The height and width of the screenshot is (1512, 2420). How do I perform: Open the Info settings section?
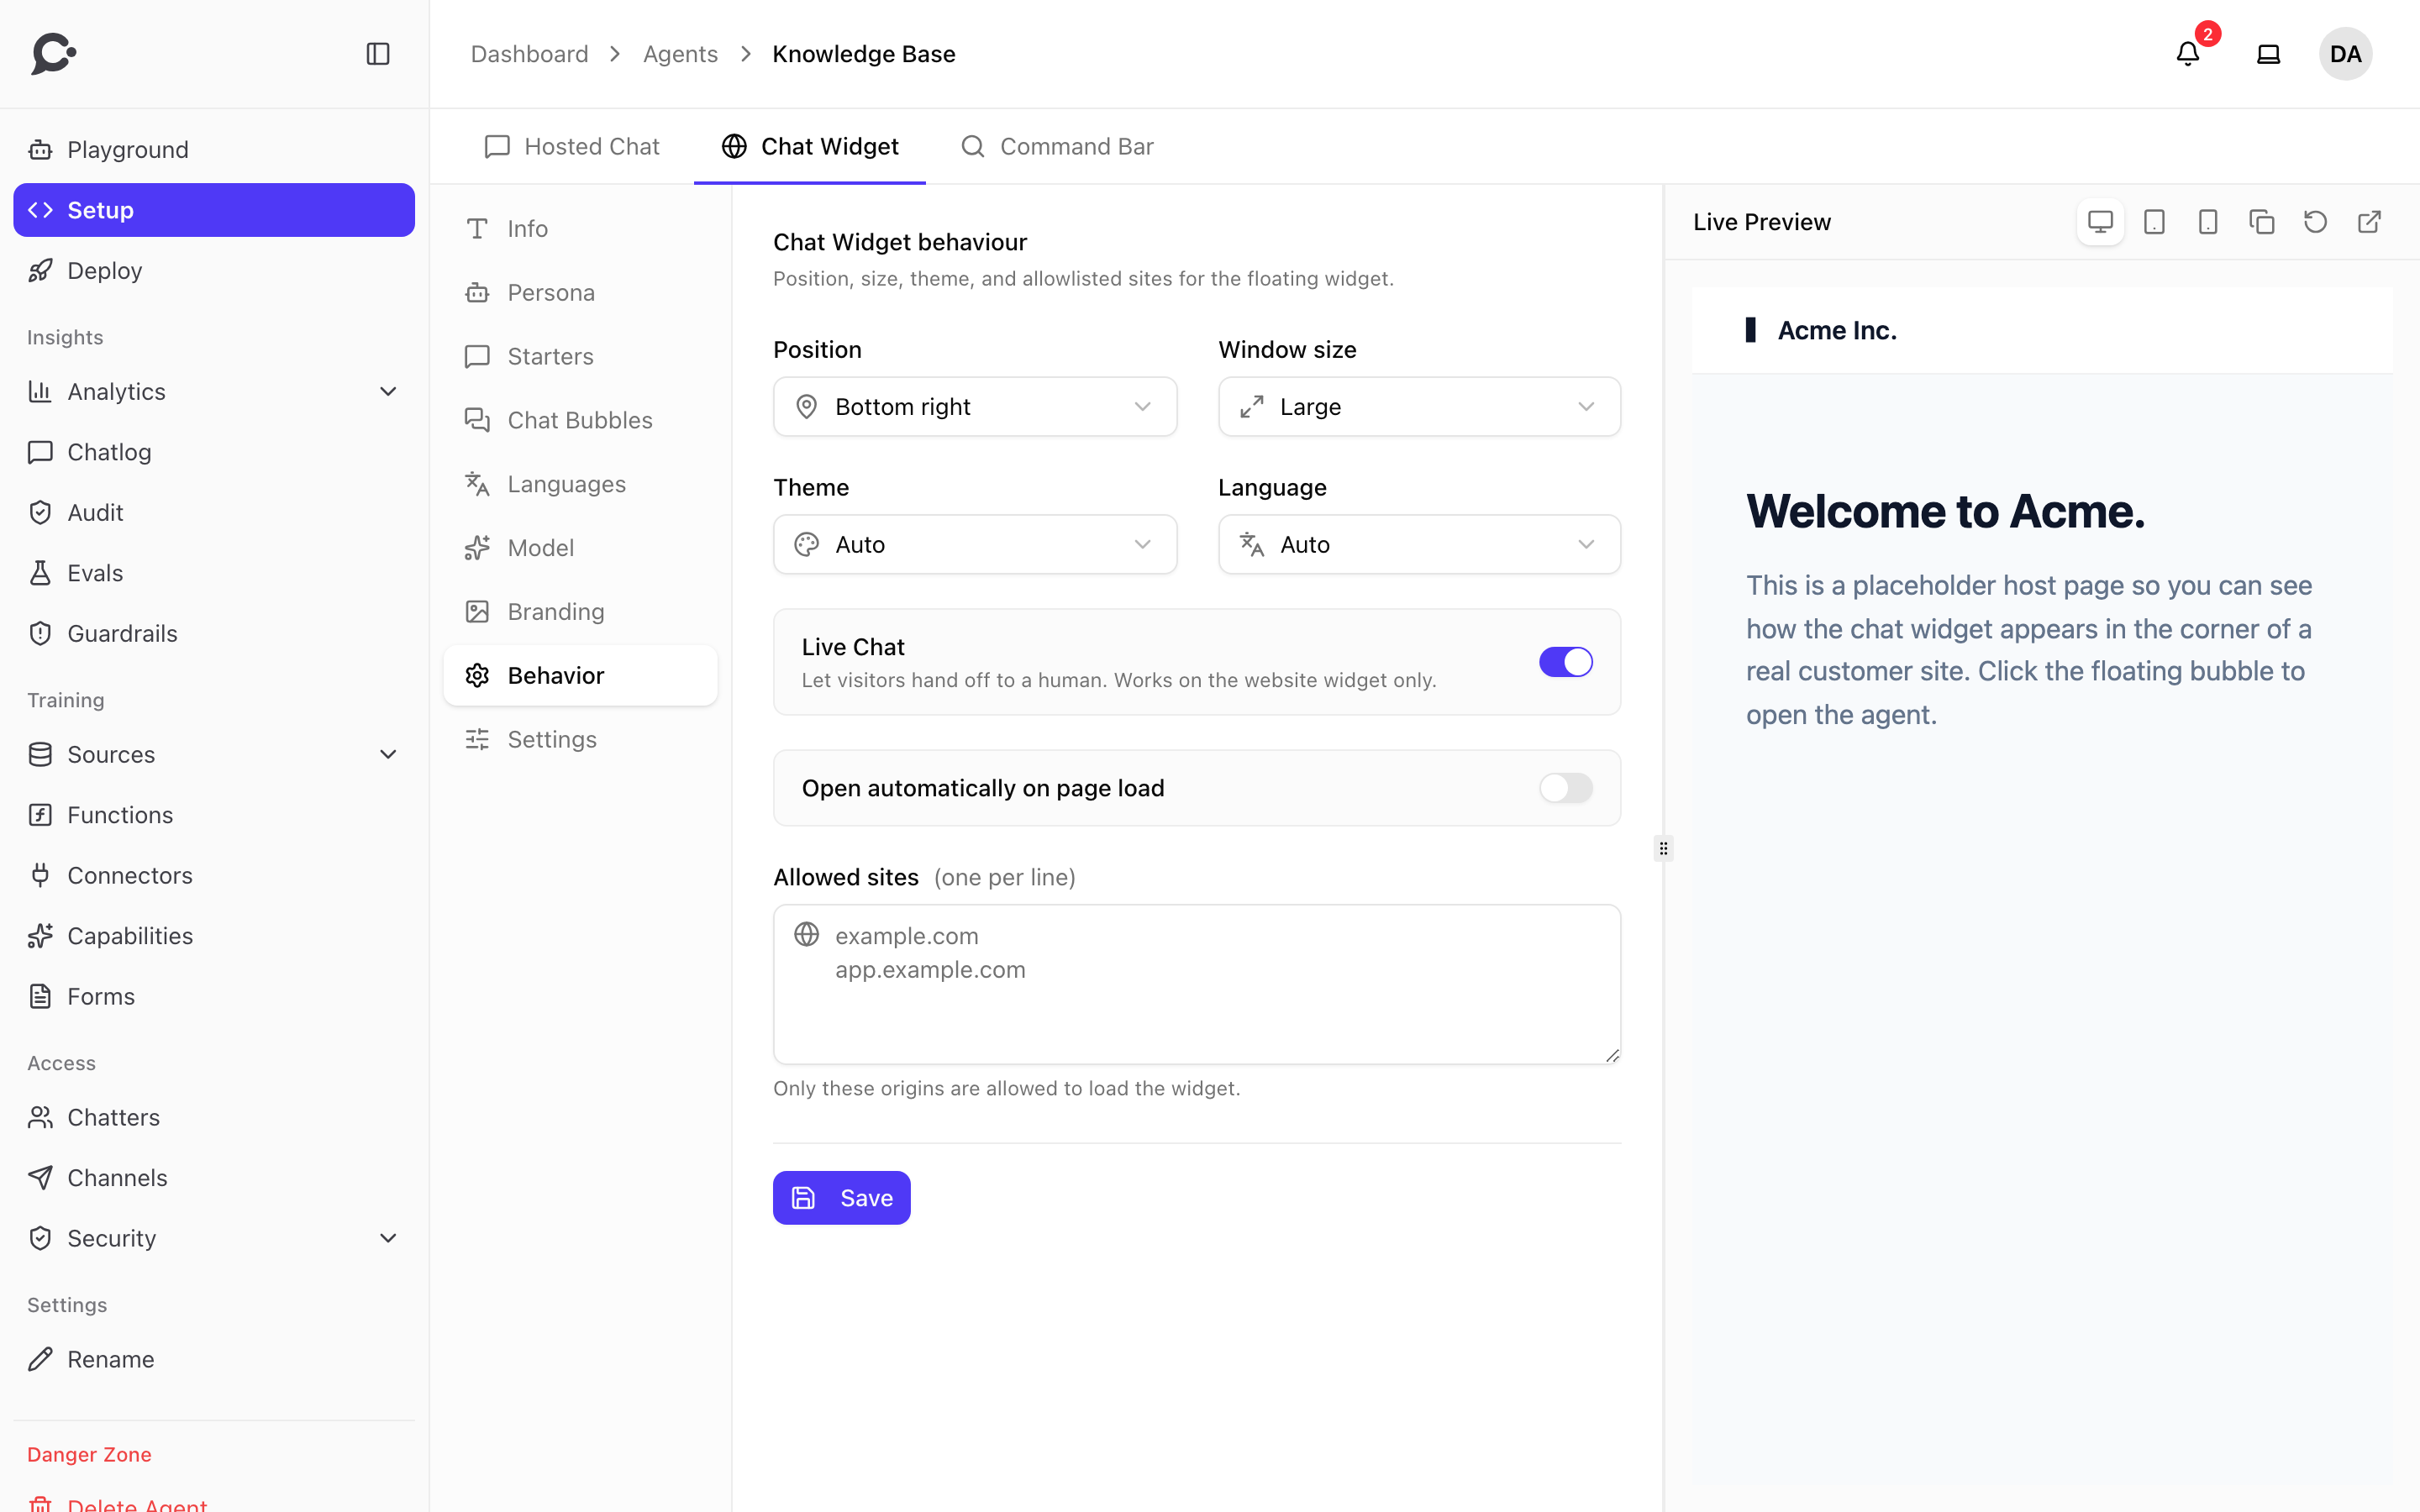point(580,229)
